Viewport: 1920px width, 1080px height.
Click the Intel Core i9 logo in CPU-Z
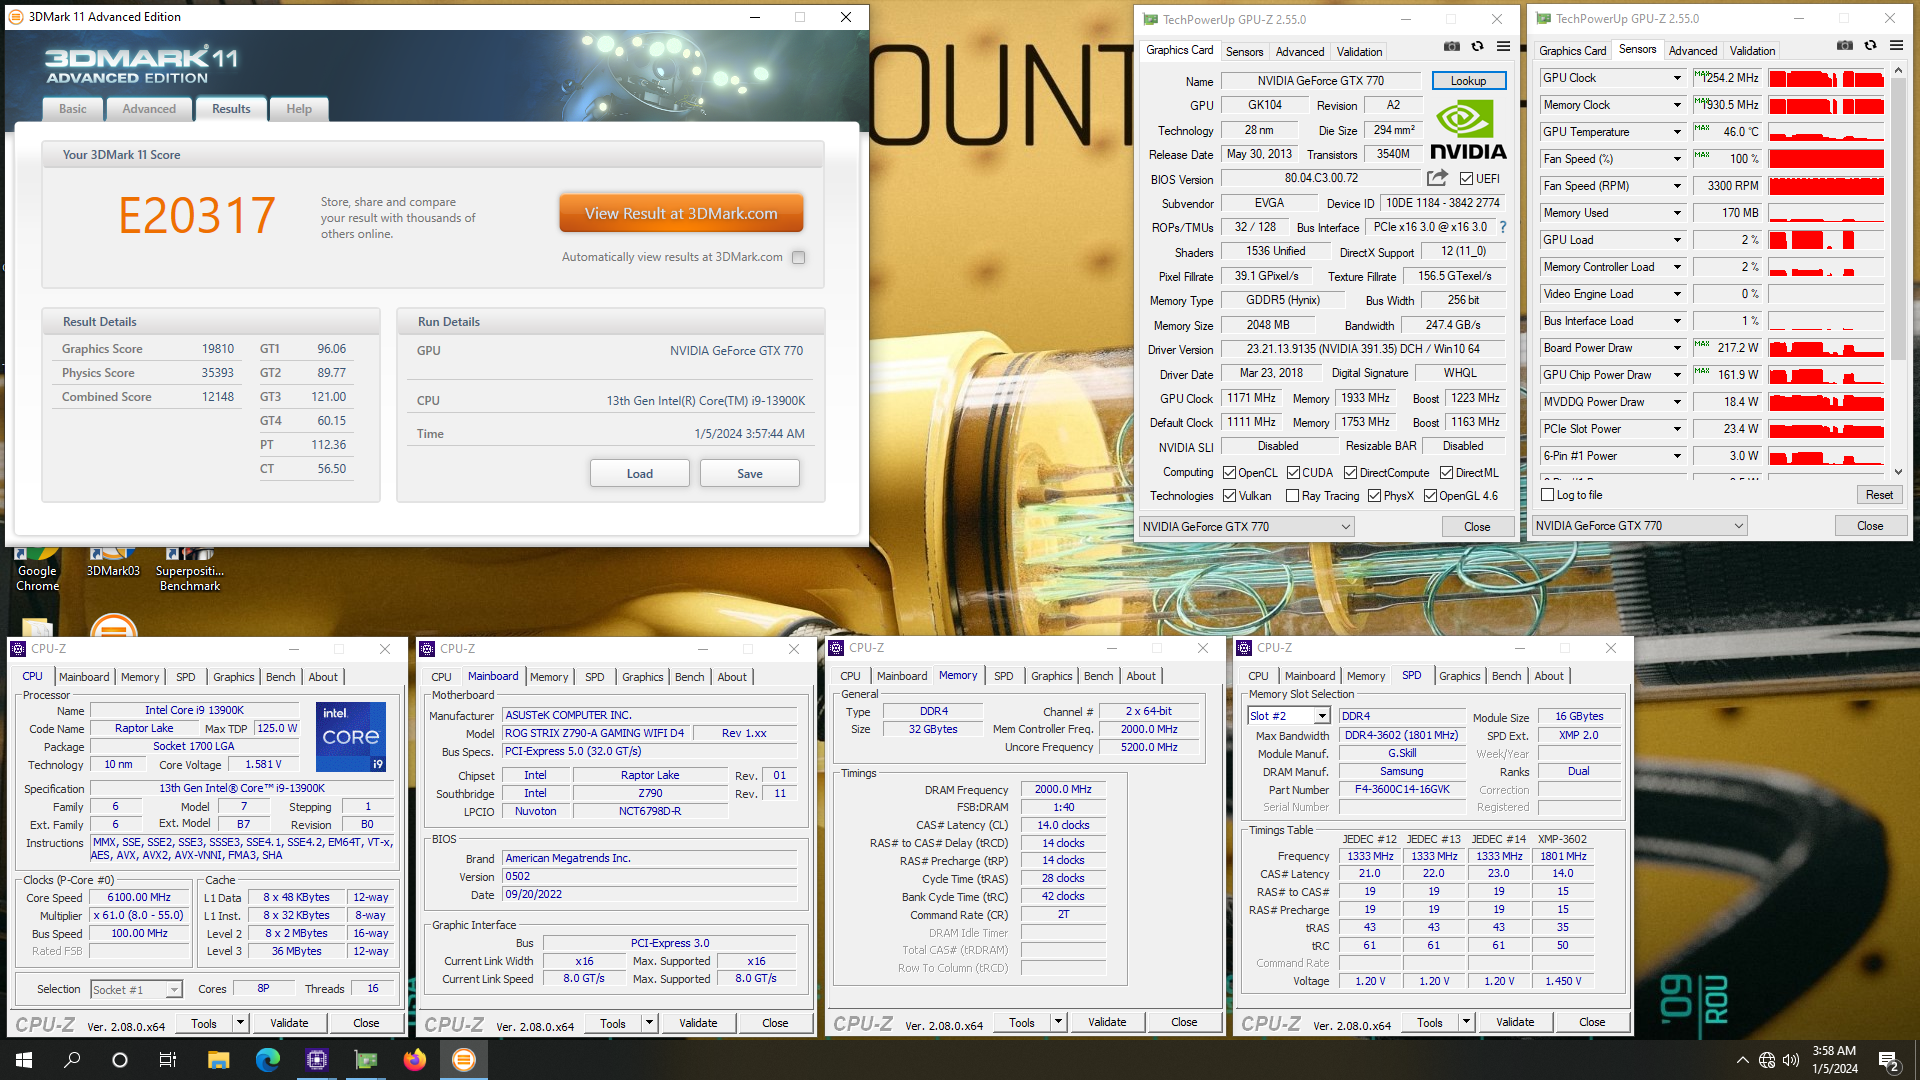pyautogui.click(x=351, y=737)
